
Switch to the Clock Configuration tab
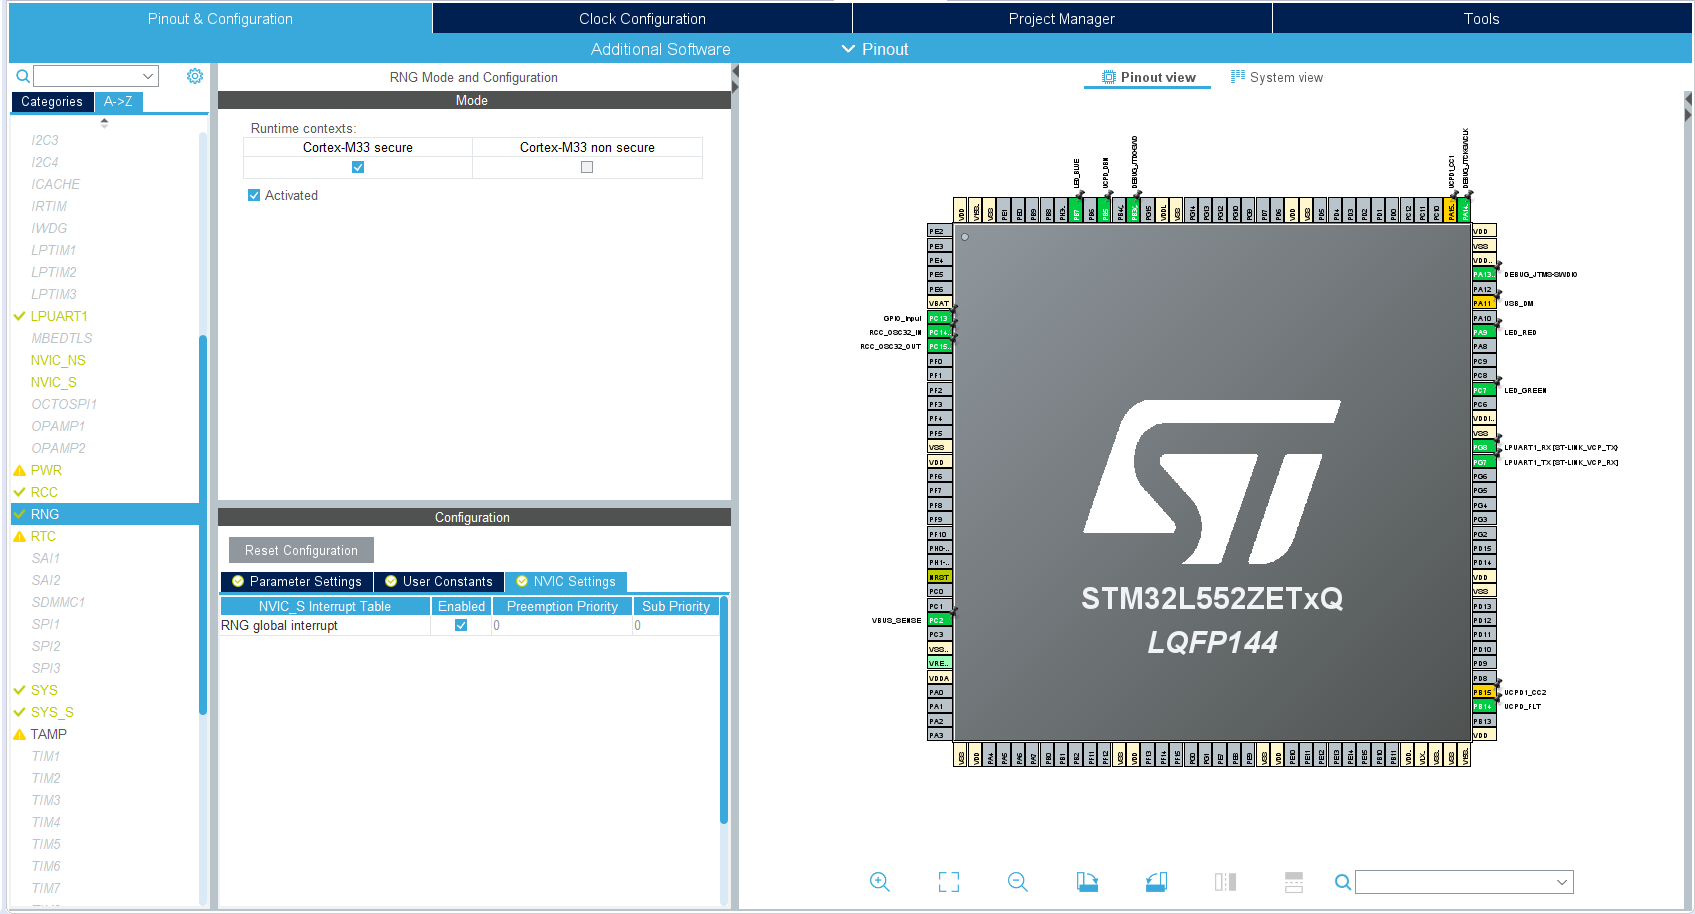(642, 19)
